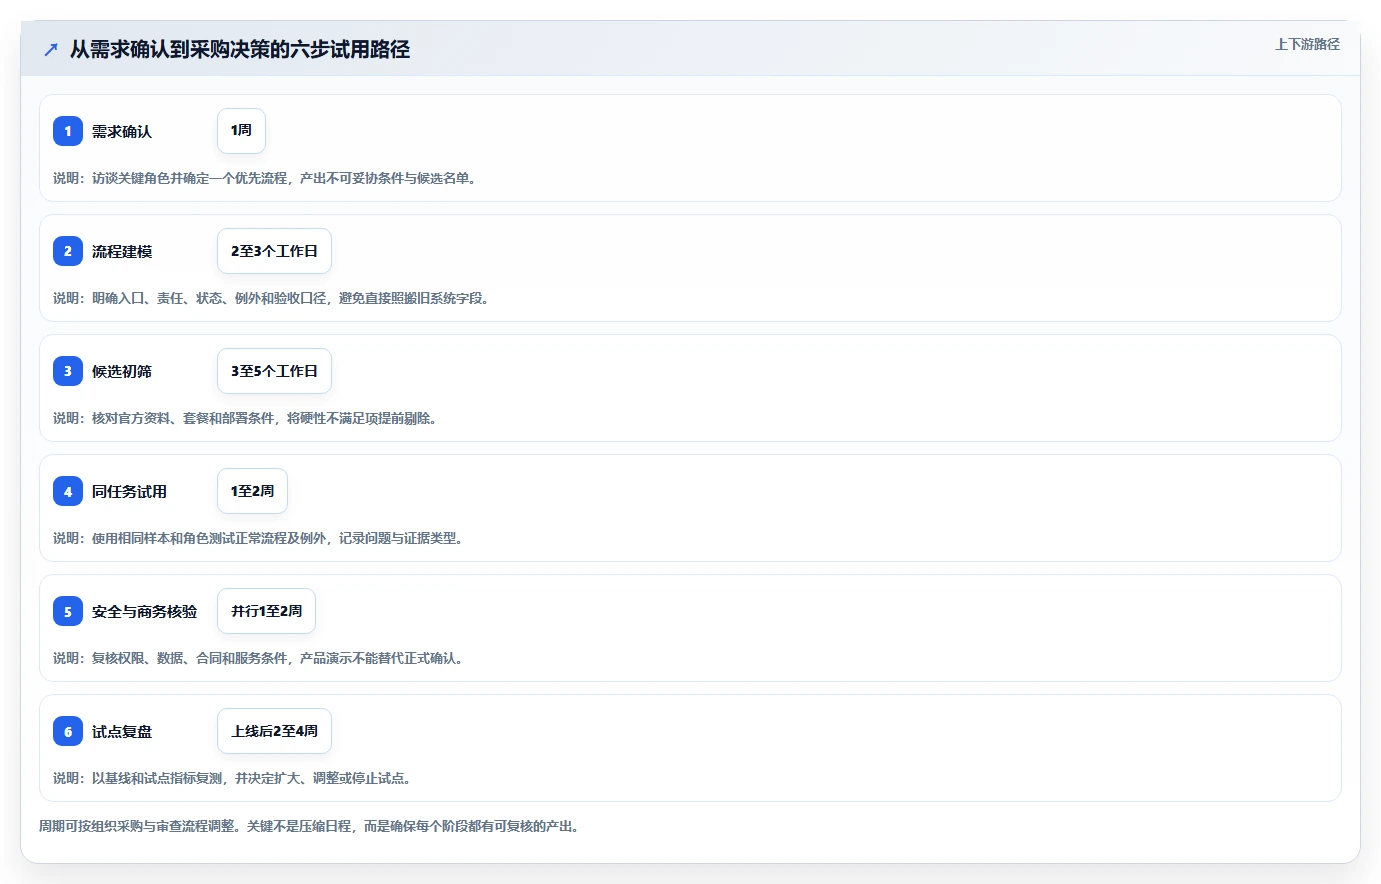The image size is (1381, 884).
Task: Select the 候选初筛 step title
Action: coord(122,371)
